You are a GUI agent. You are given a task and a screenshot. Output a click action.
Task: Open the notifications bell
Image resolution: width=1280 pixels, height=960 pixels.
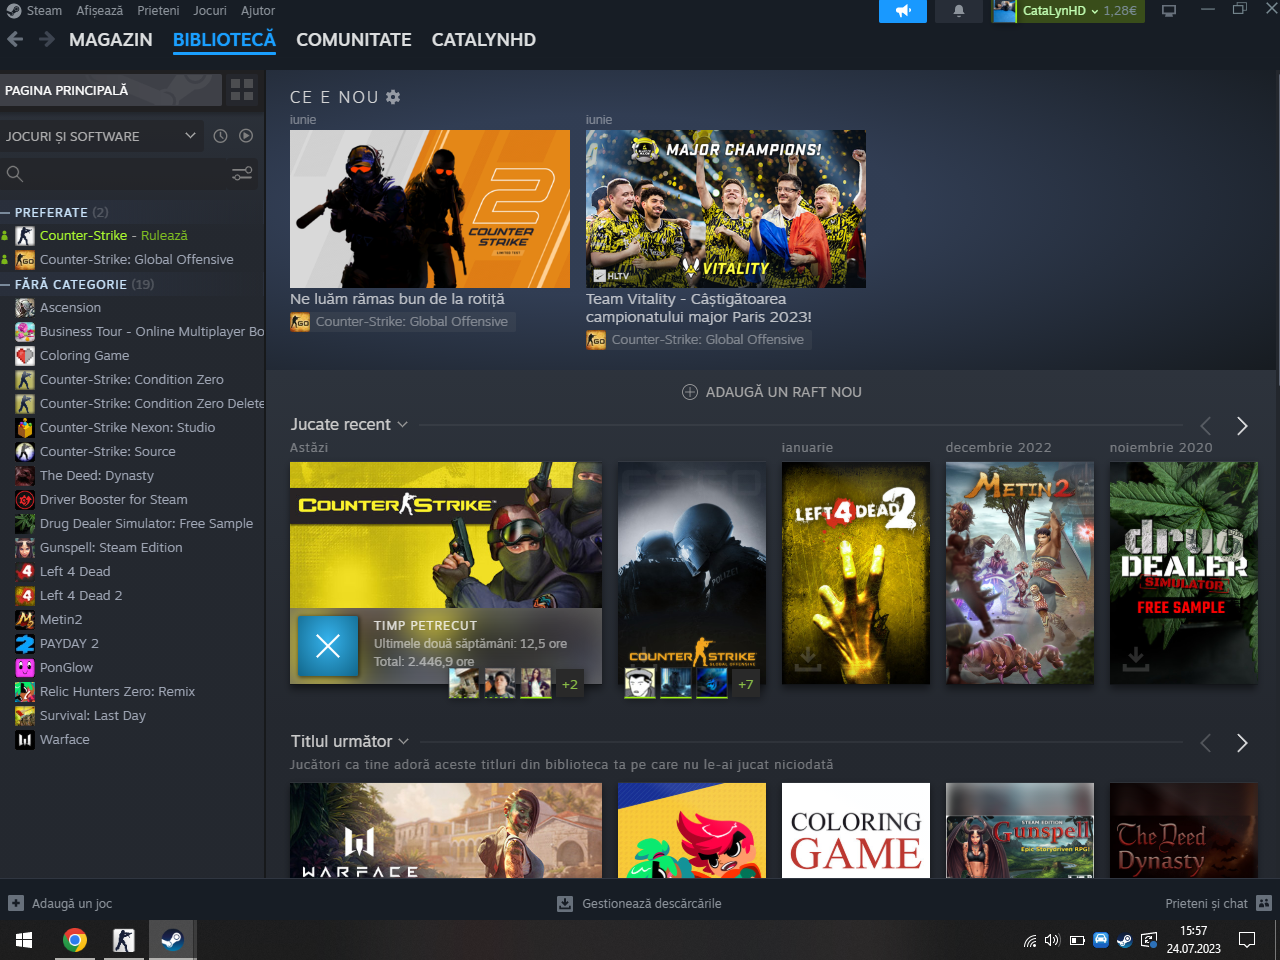[958, 11]
